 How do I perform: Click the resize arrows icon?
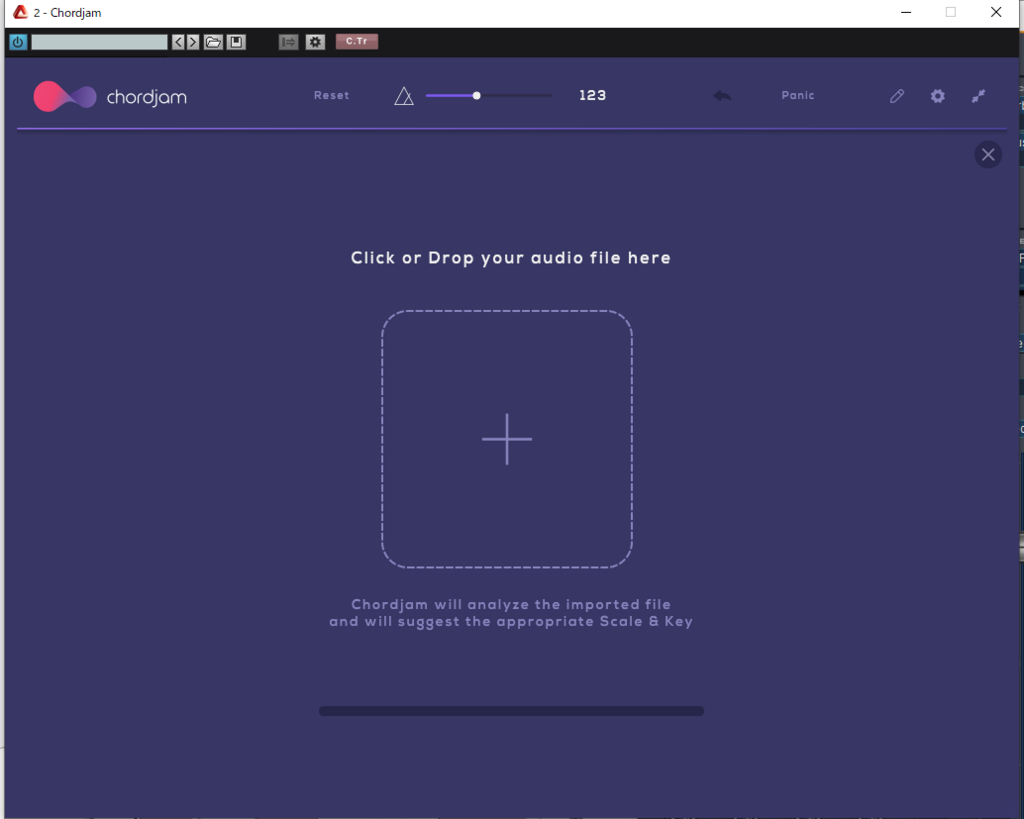(978, 97)
